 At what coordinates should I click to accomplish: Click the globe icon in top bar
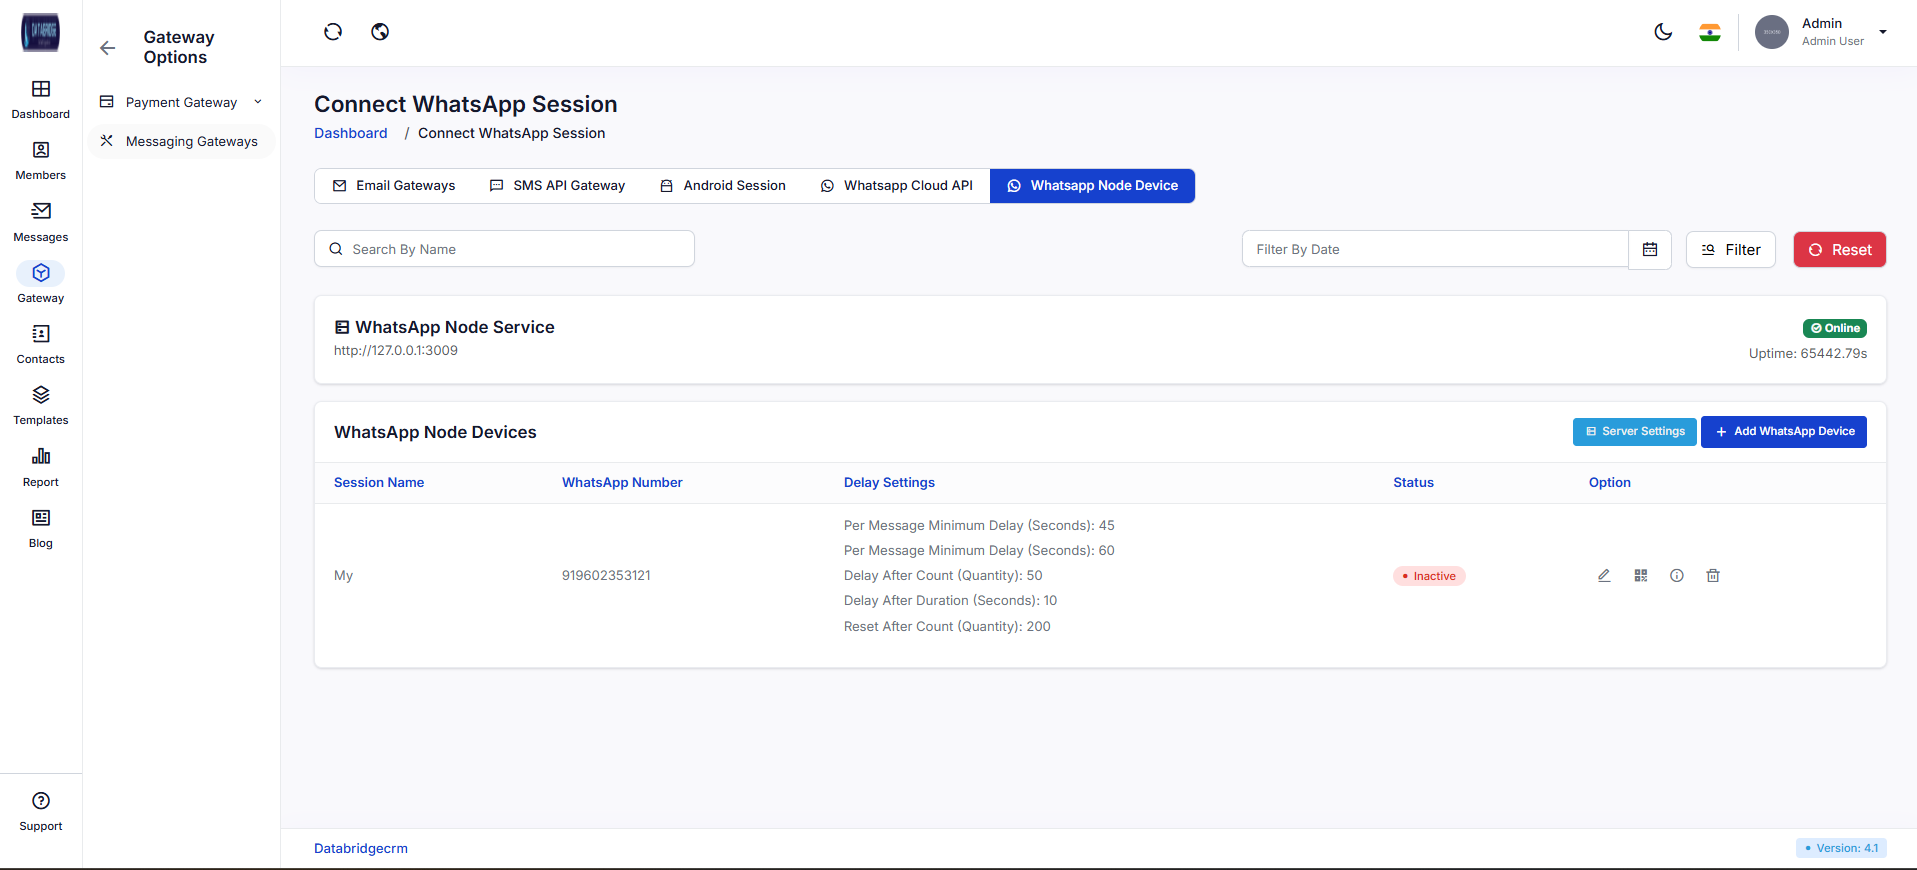click(x=380, y=32)
